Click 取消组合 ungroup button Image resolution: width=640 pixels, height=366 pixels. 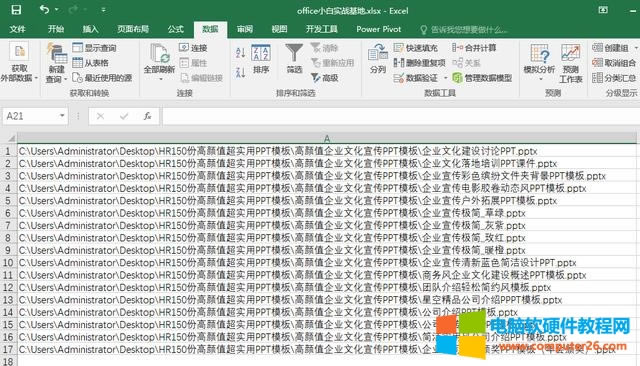(614, 63)
